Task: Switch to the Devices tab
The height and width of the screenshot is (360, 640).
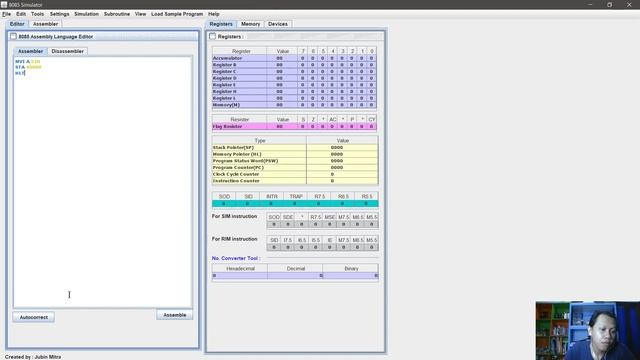Action: (278, 24)
